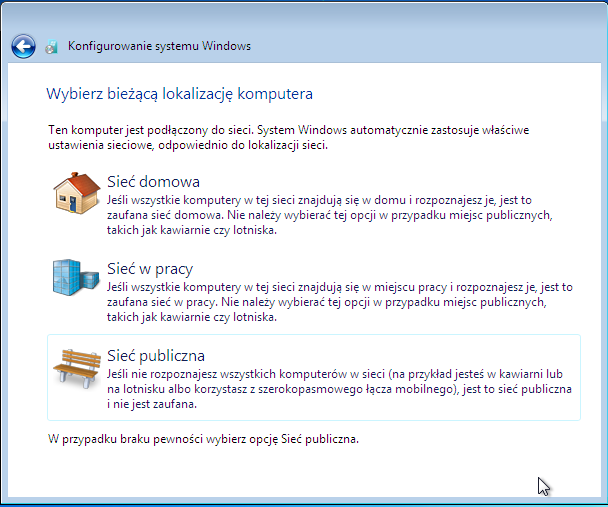
Task: Click the Windows setup icon beside the title
Action: click(52, 47)
